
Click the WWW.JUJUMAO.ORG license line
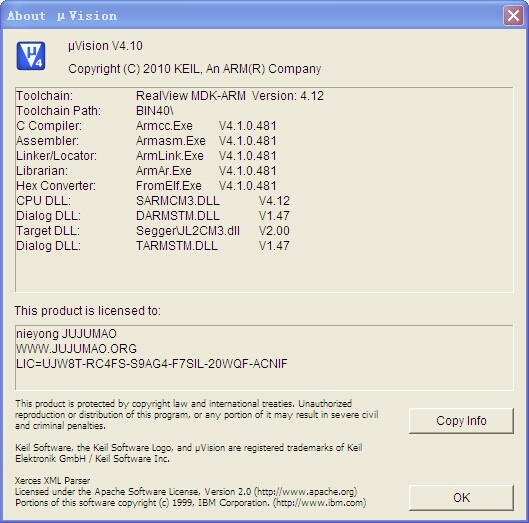(x=76, y=349)
